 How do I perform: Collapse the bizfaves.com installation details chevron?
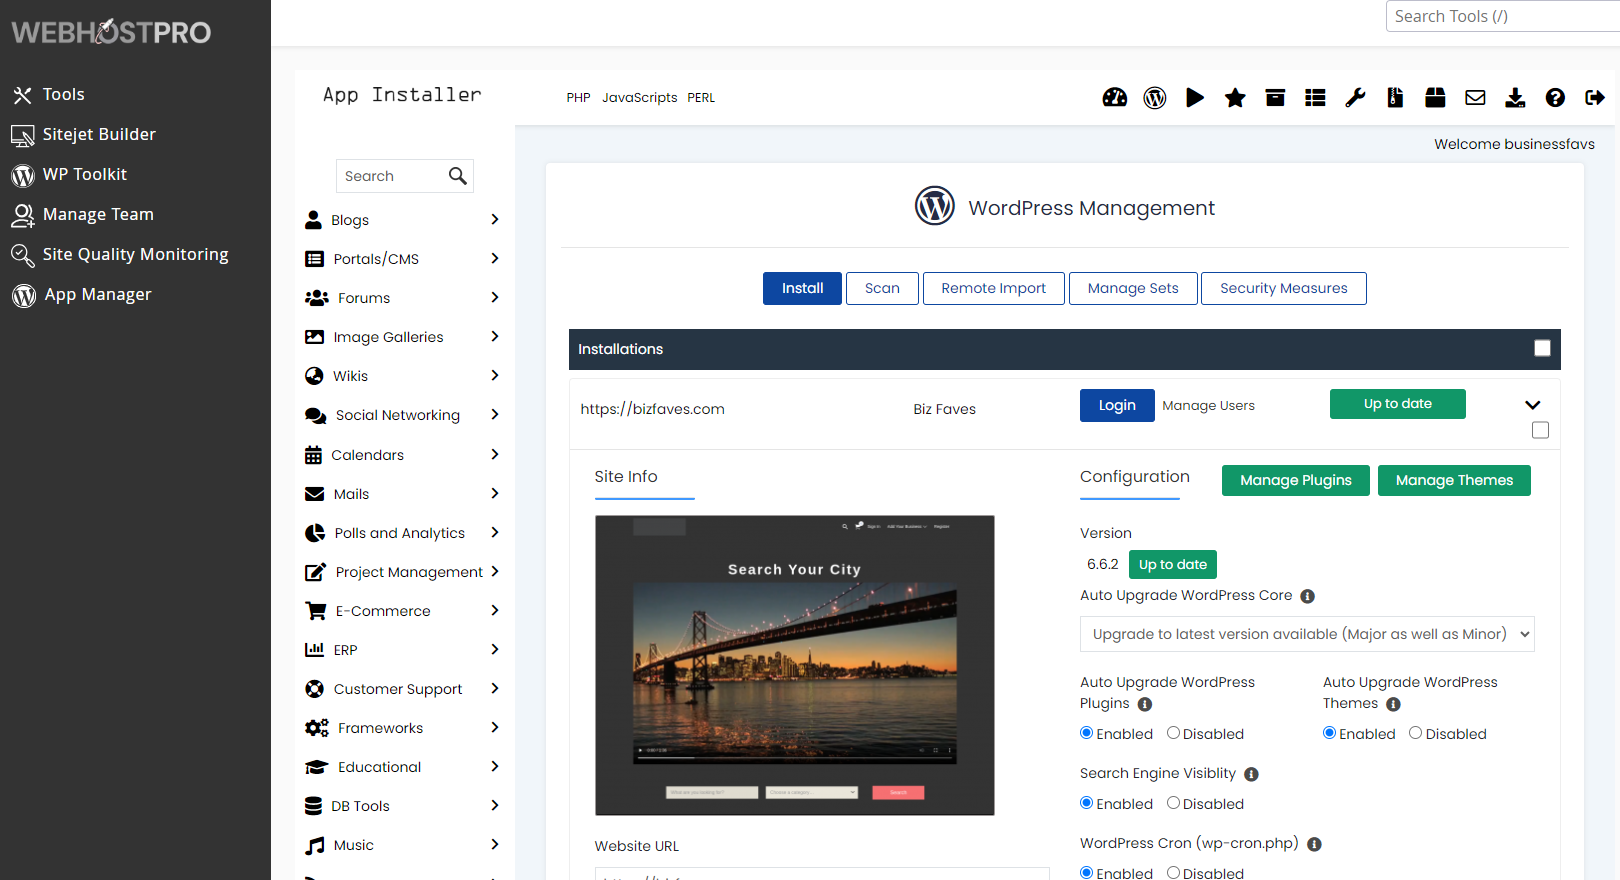pyautogui.click(x=1532, y=405)
